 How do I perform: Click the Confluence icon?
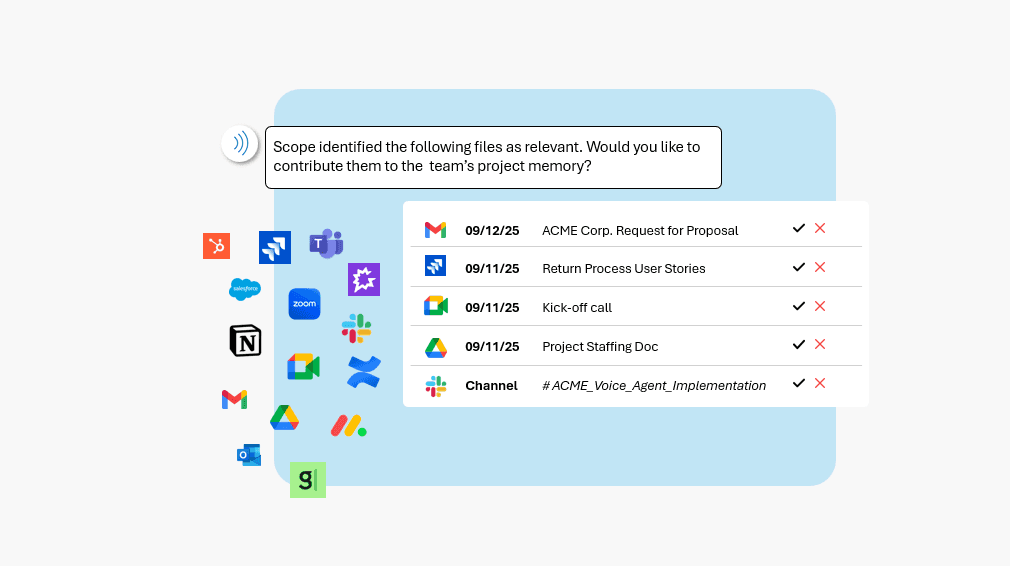pos(364,372)
